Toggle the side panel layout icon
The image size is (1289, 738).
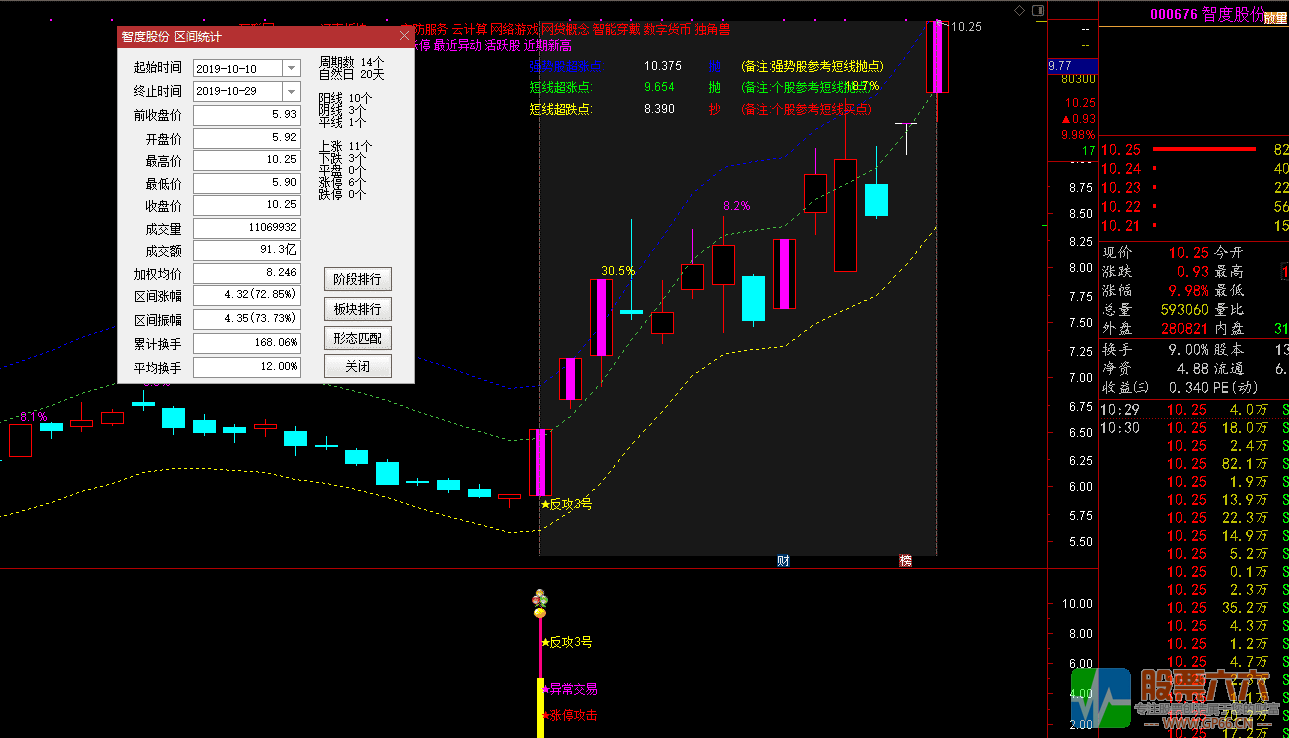click(x=1036, y=10)
